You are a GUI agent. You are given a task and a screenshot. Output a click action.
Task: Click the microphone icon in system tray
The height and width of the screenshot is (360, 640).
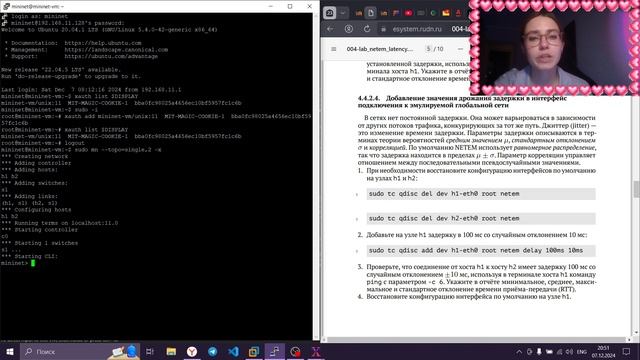pos(539,352)
